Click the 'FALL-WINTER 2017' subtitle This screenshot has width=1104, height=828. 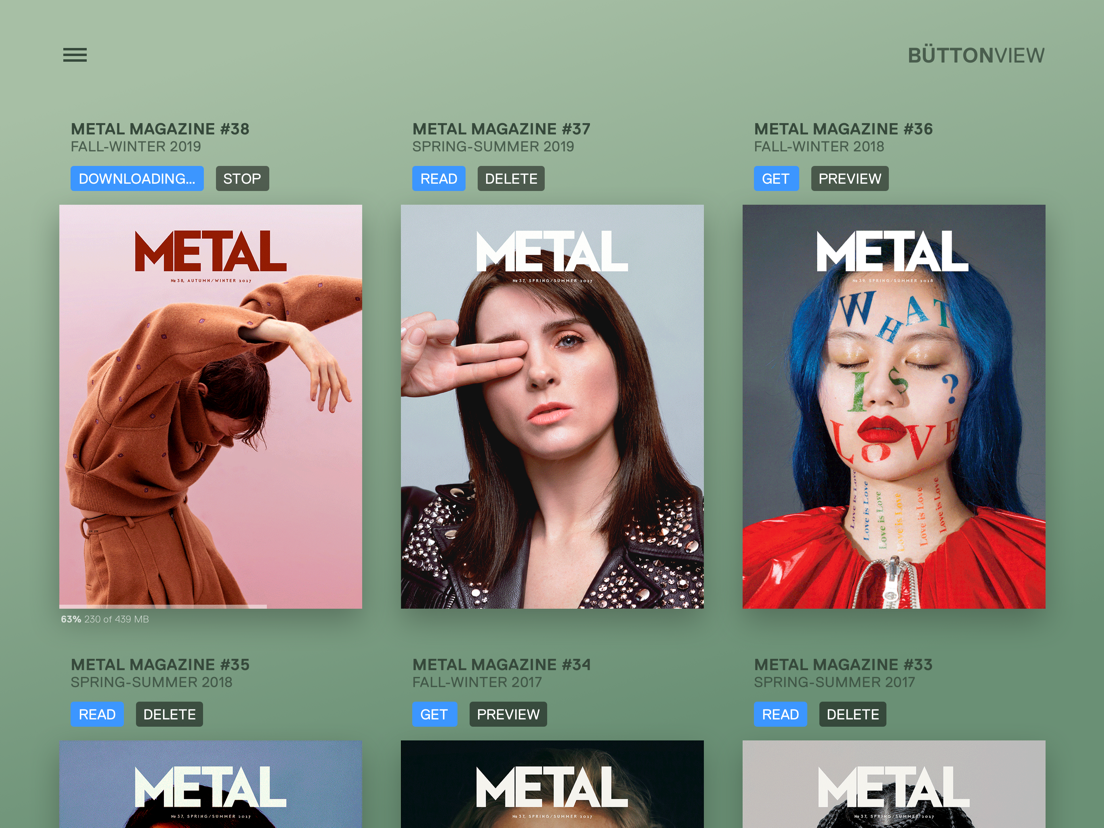(x=477, y=682)
